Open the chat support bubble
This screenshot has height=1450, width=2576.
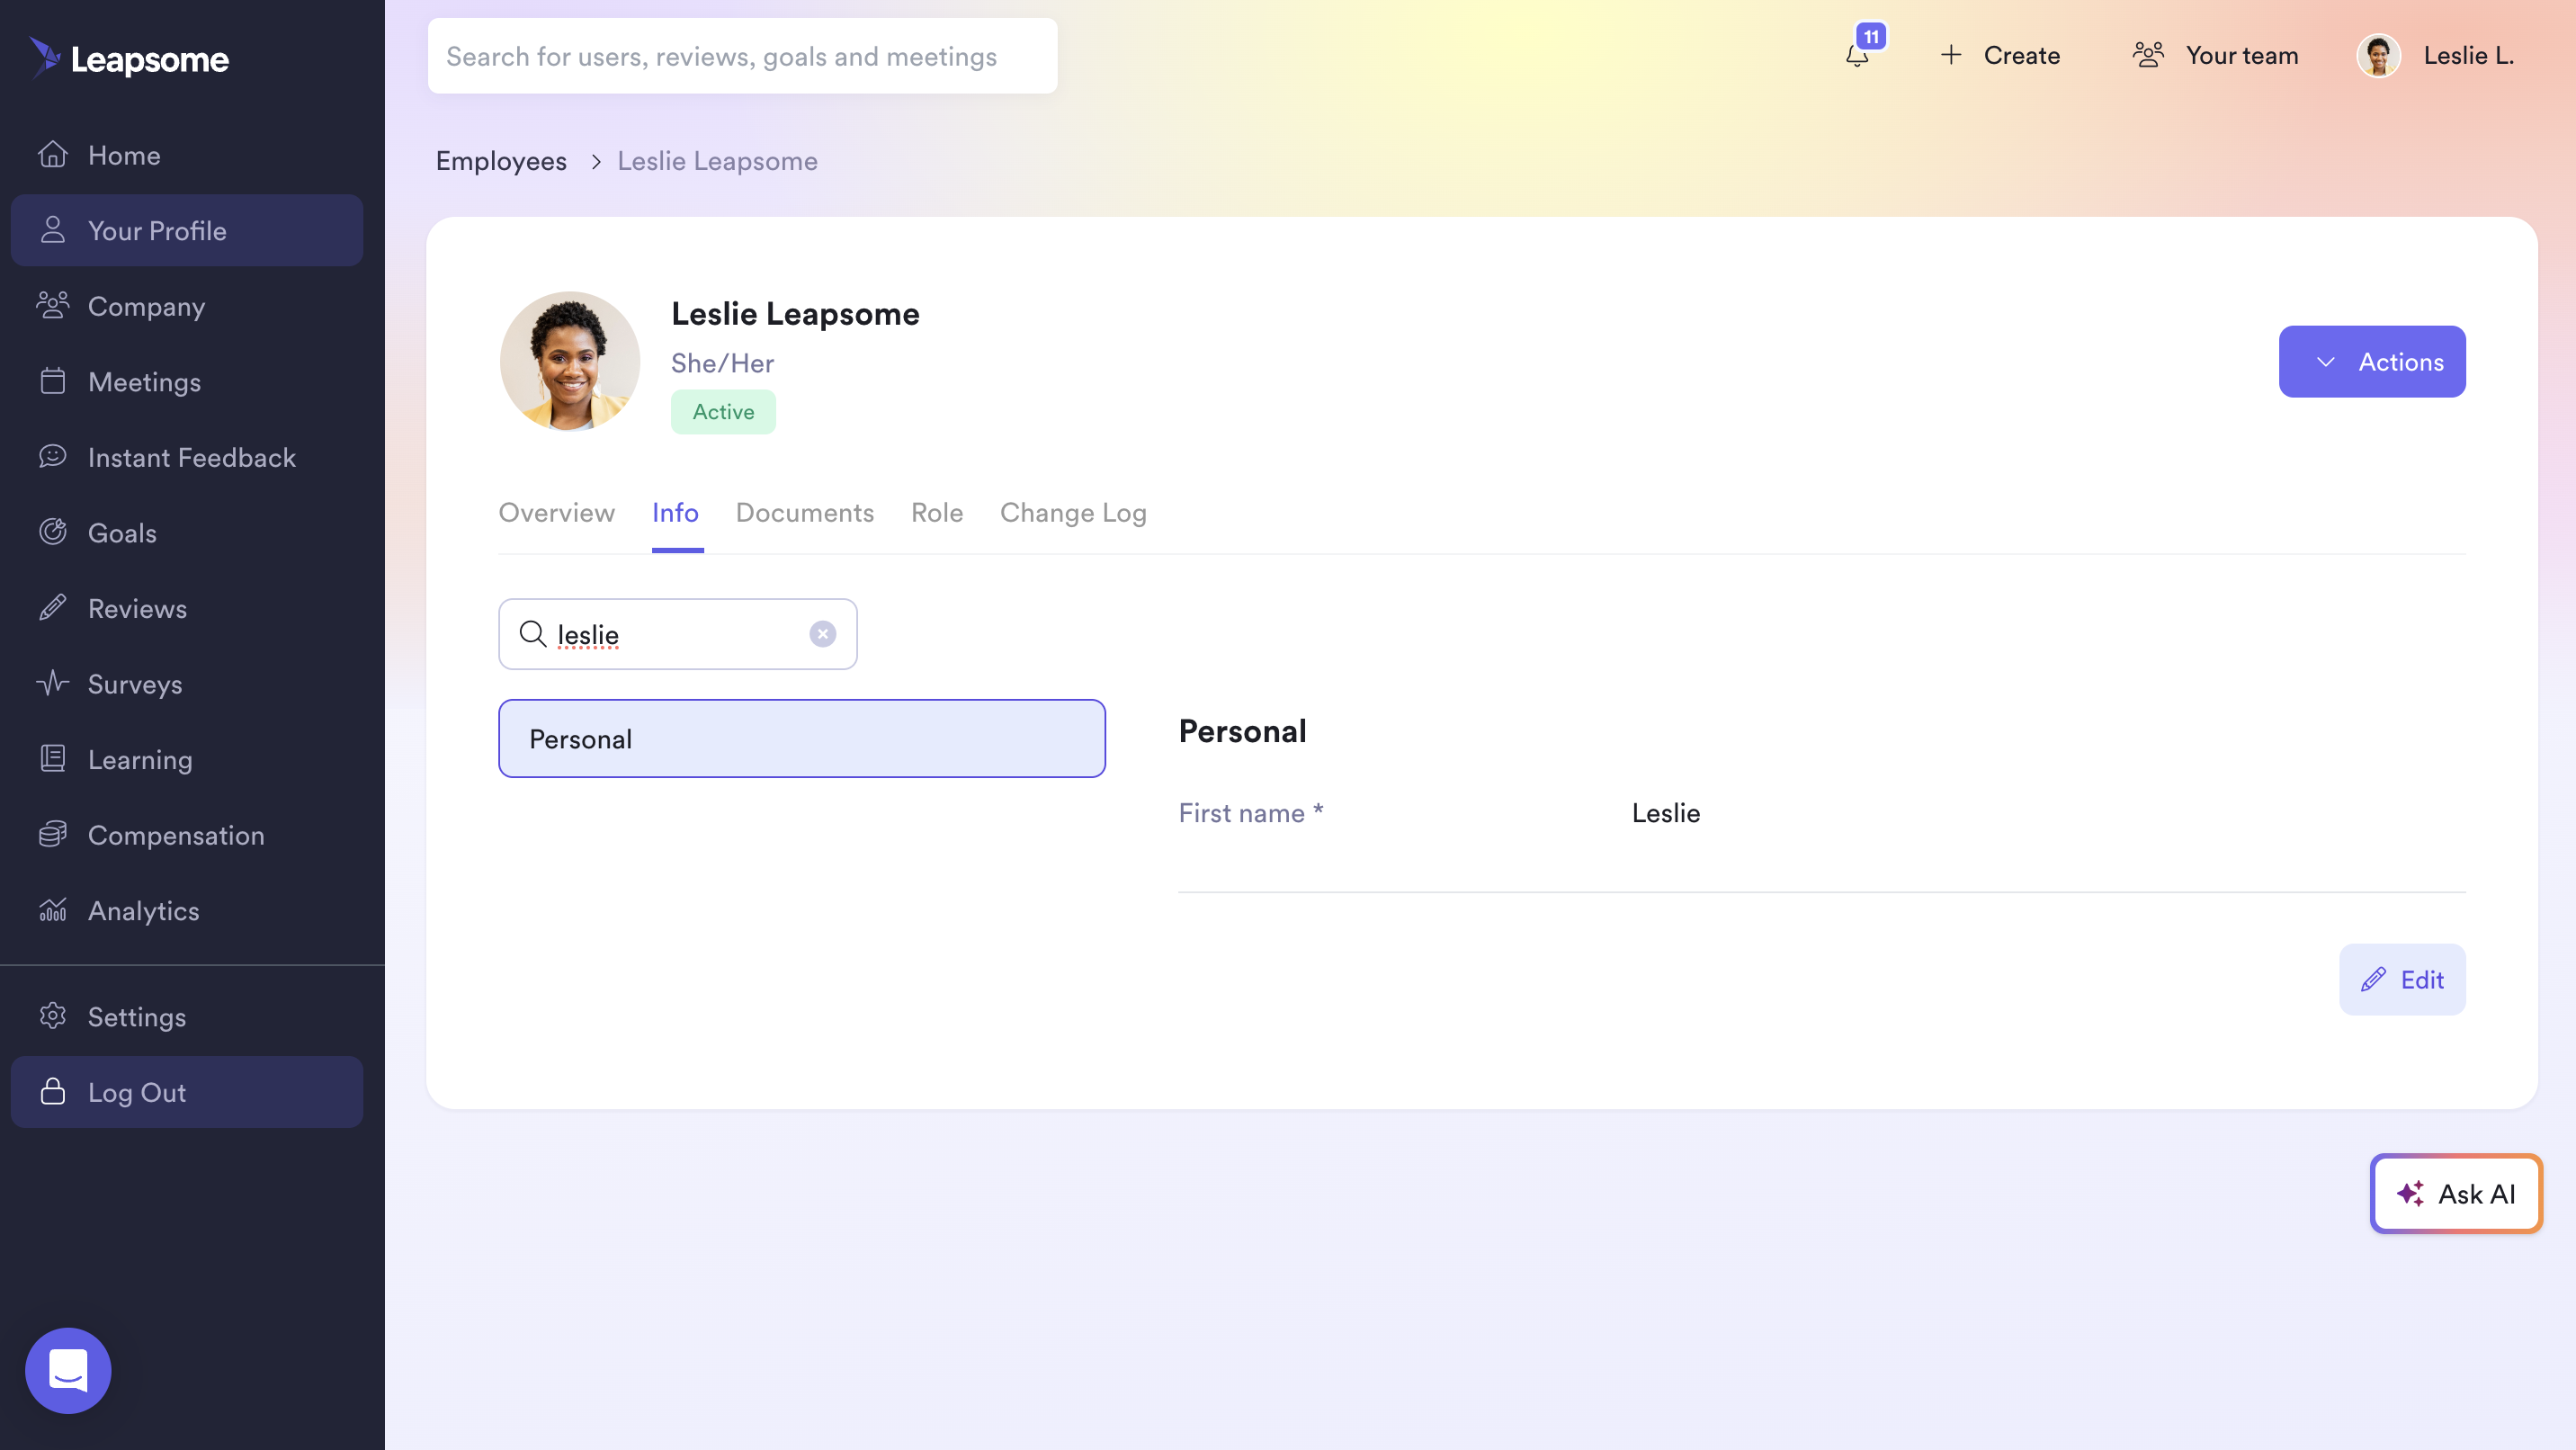tap(68, 1370)
